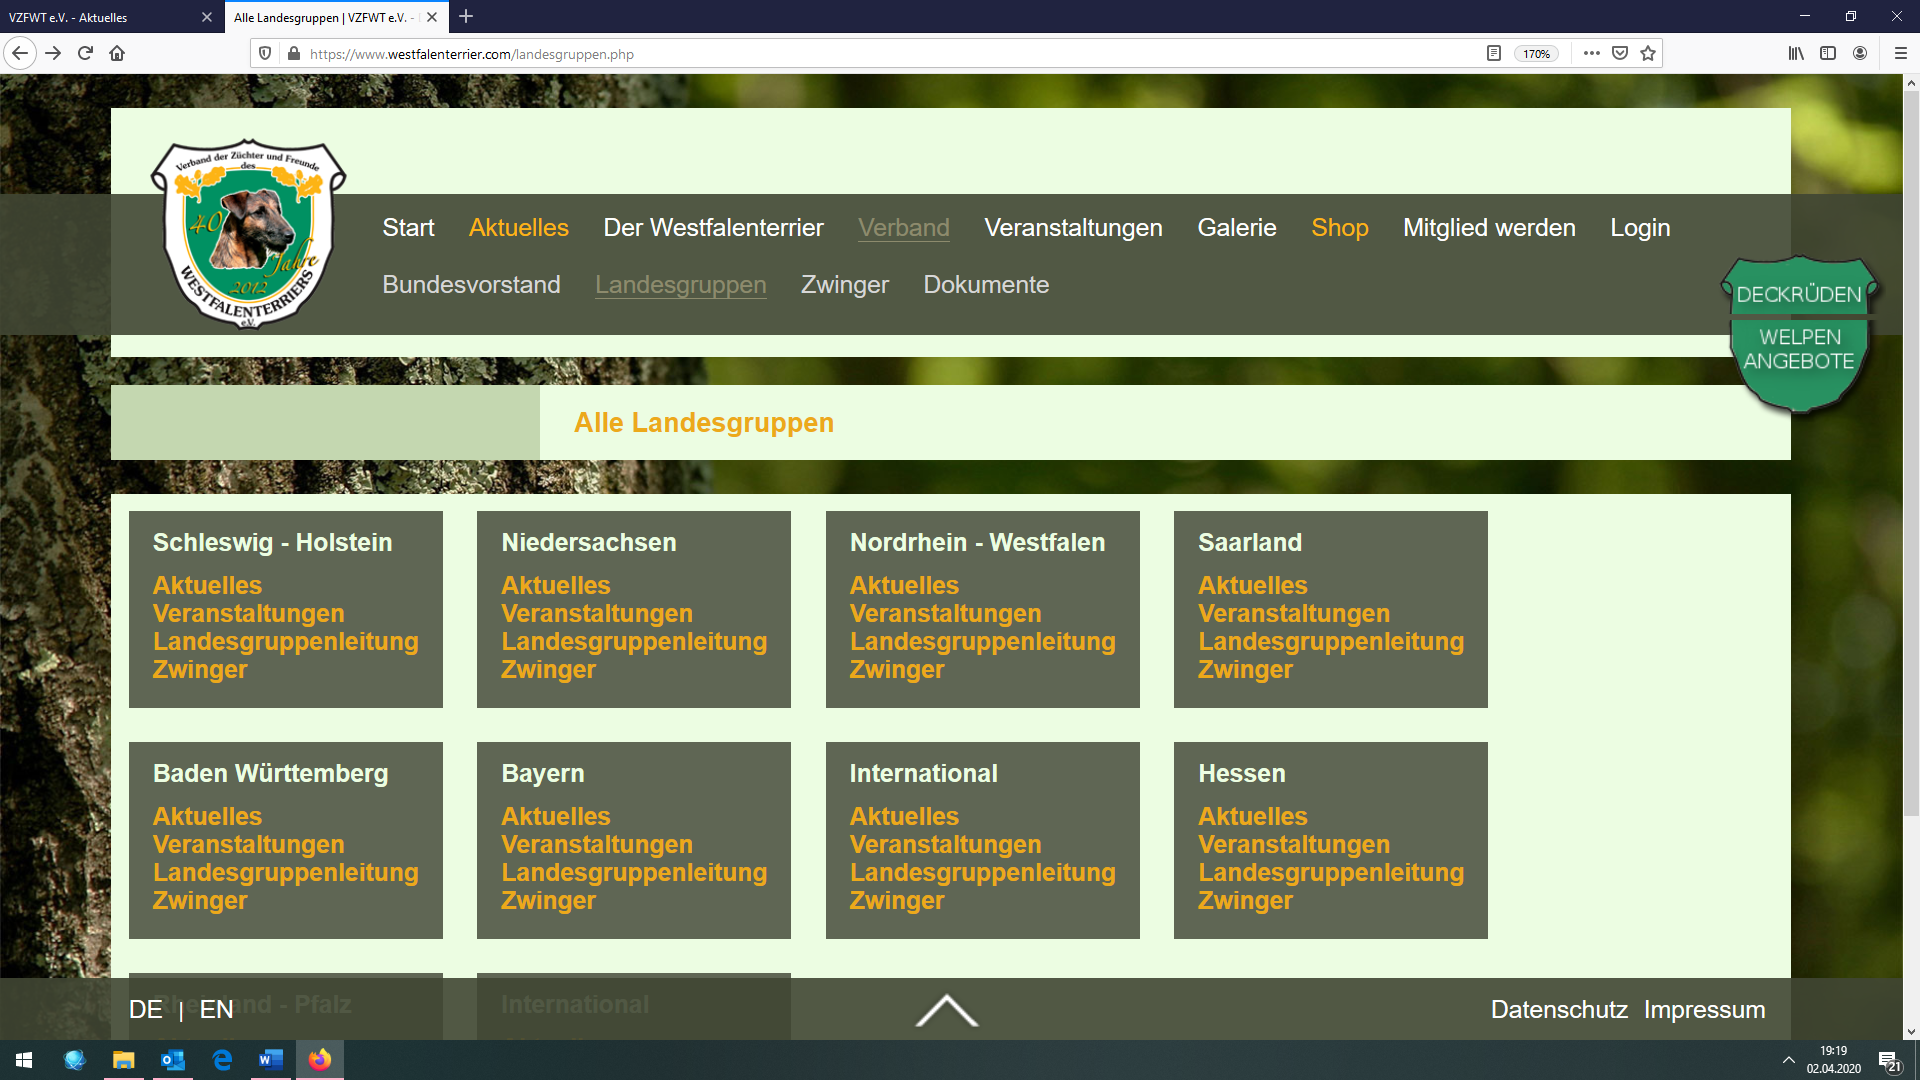Click the Westfalenterrier club logo

point(248,234)
